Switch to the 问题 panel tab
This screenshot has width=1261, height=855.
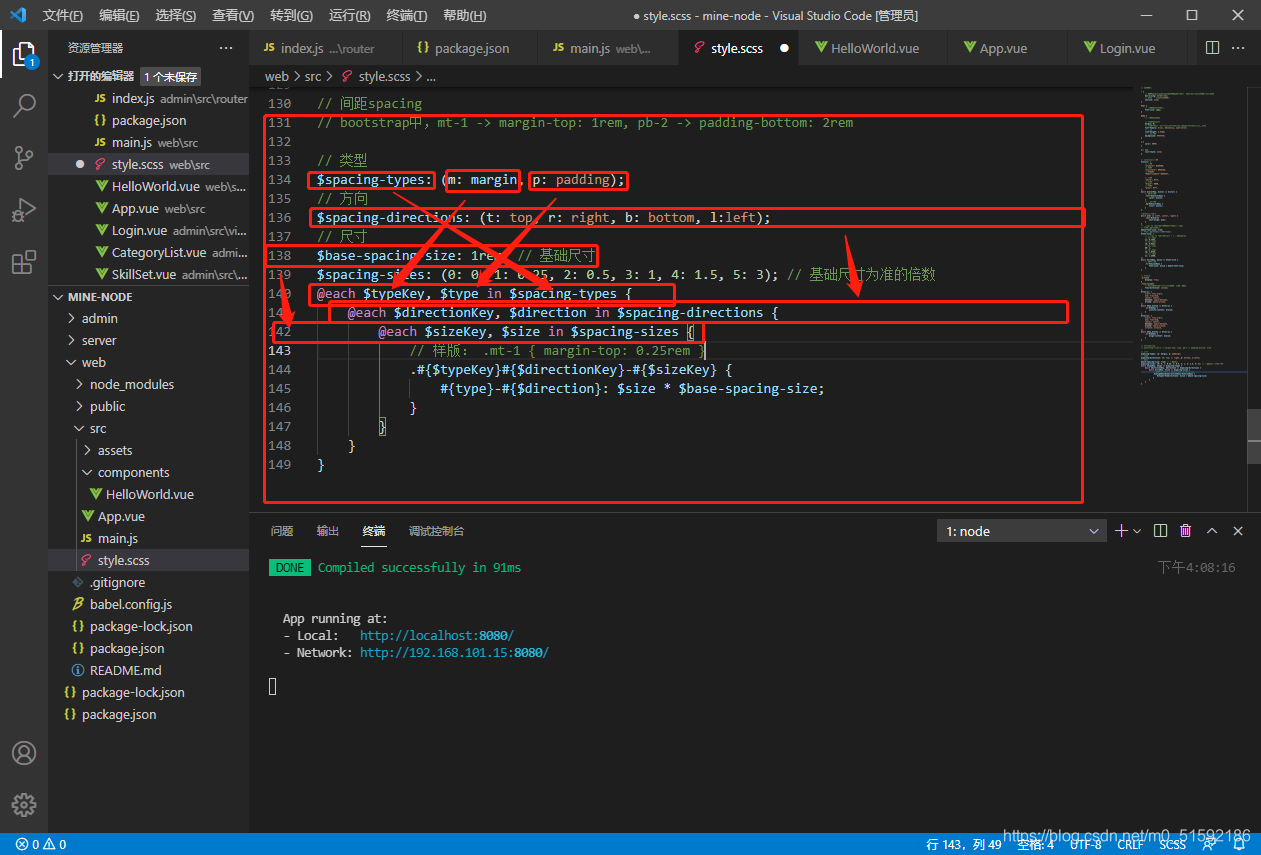(x=282, y=531)
